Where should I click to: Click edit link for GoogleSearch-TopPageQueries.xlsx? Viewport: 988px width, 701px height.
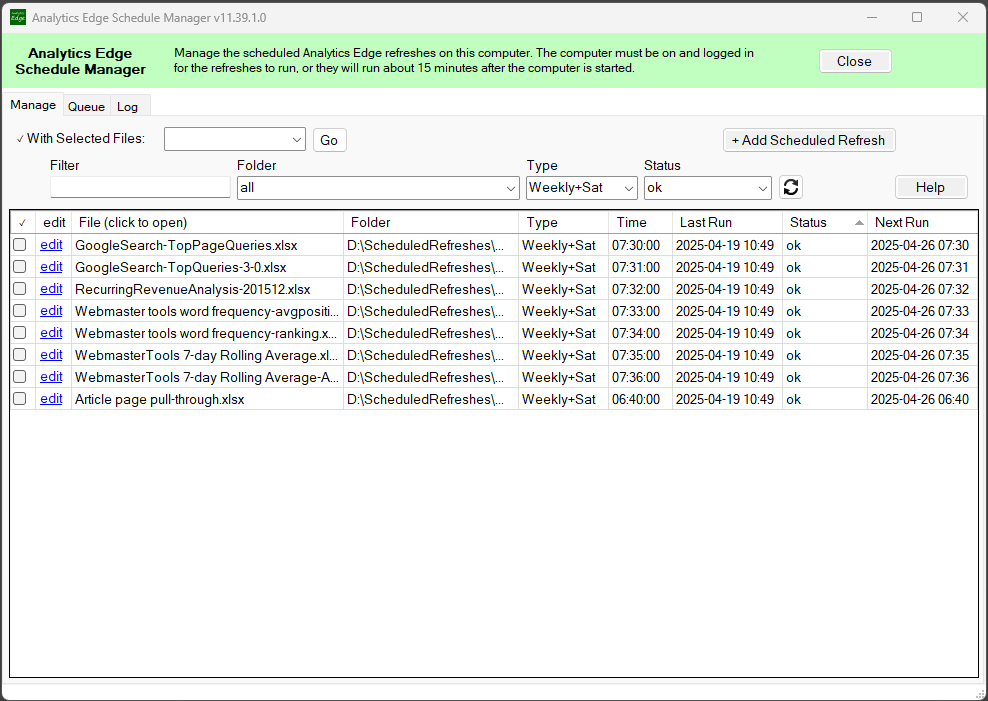tap(51, 244)
